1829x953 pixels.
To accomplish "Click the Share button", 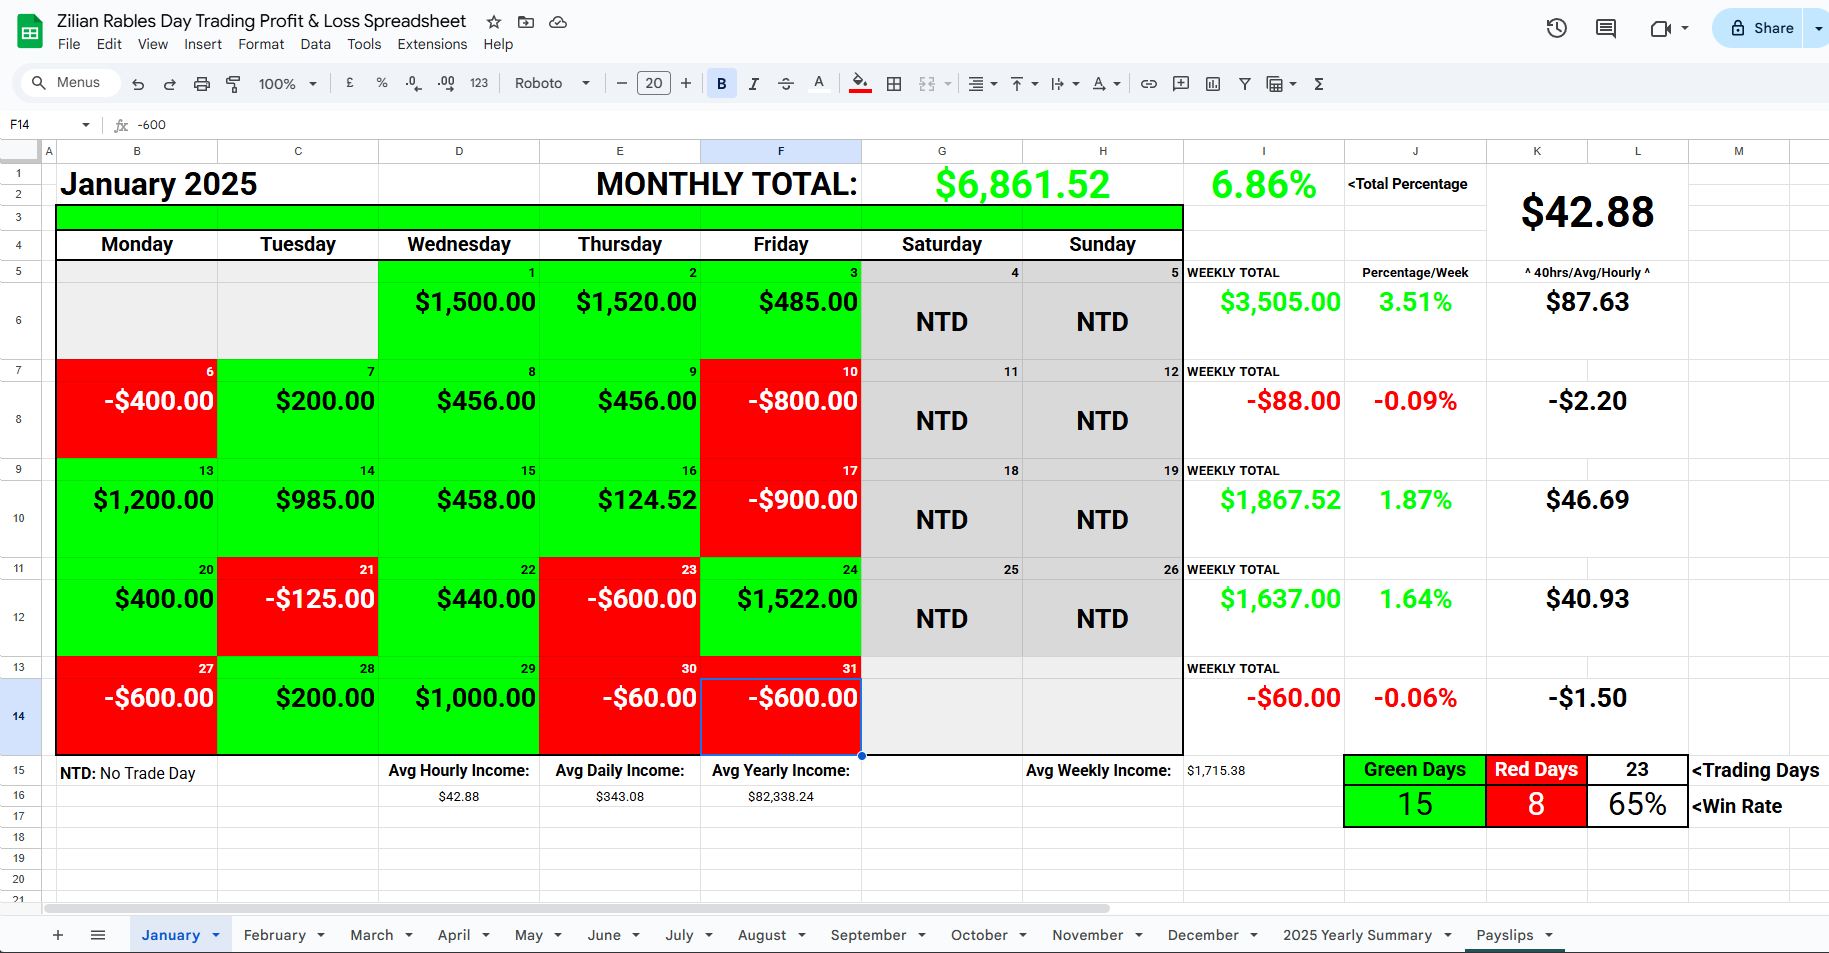I will [x=1762, y=28].
